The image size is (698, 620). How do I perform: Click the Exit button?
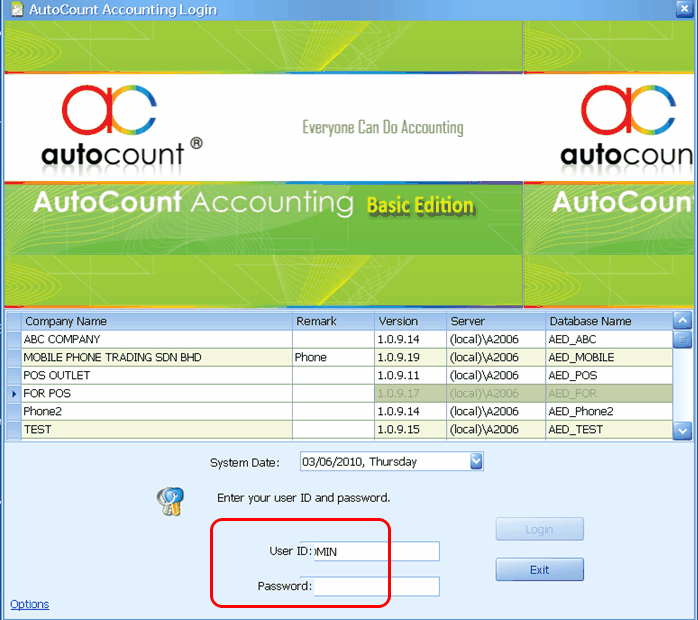(540, 570)
